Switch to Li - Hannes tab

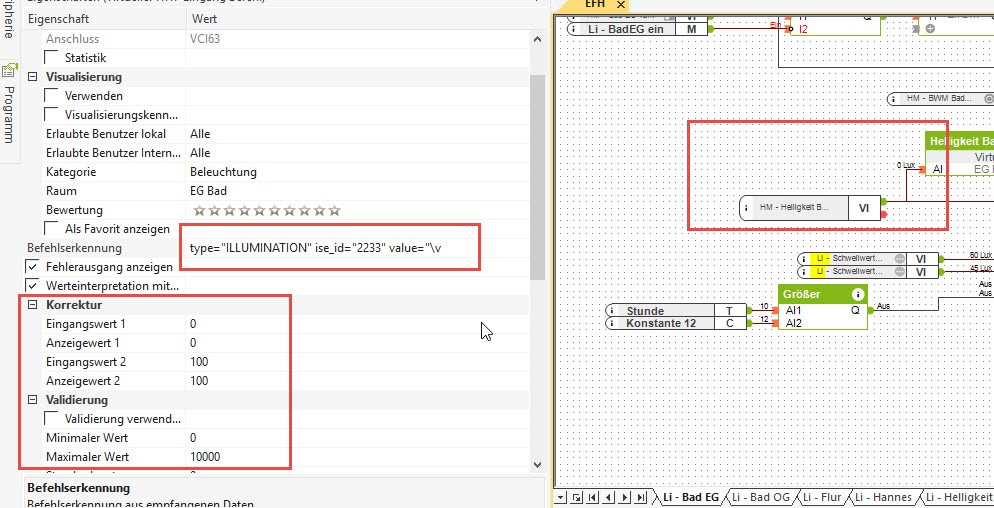(882, 497)
